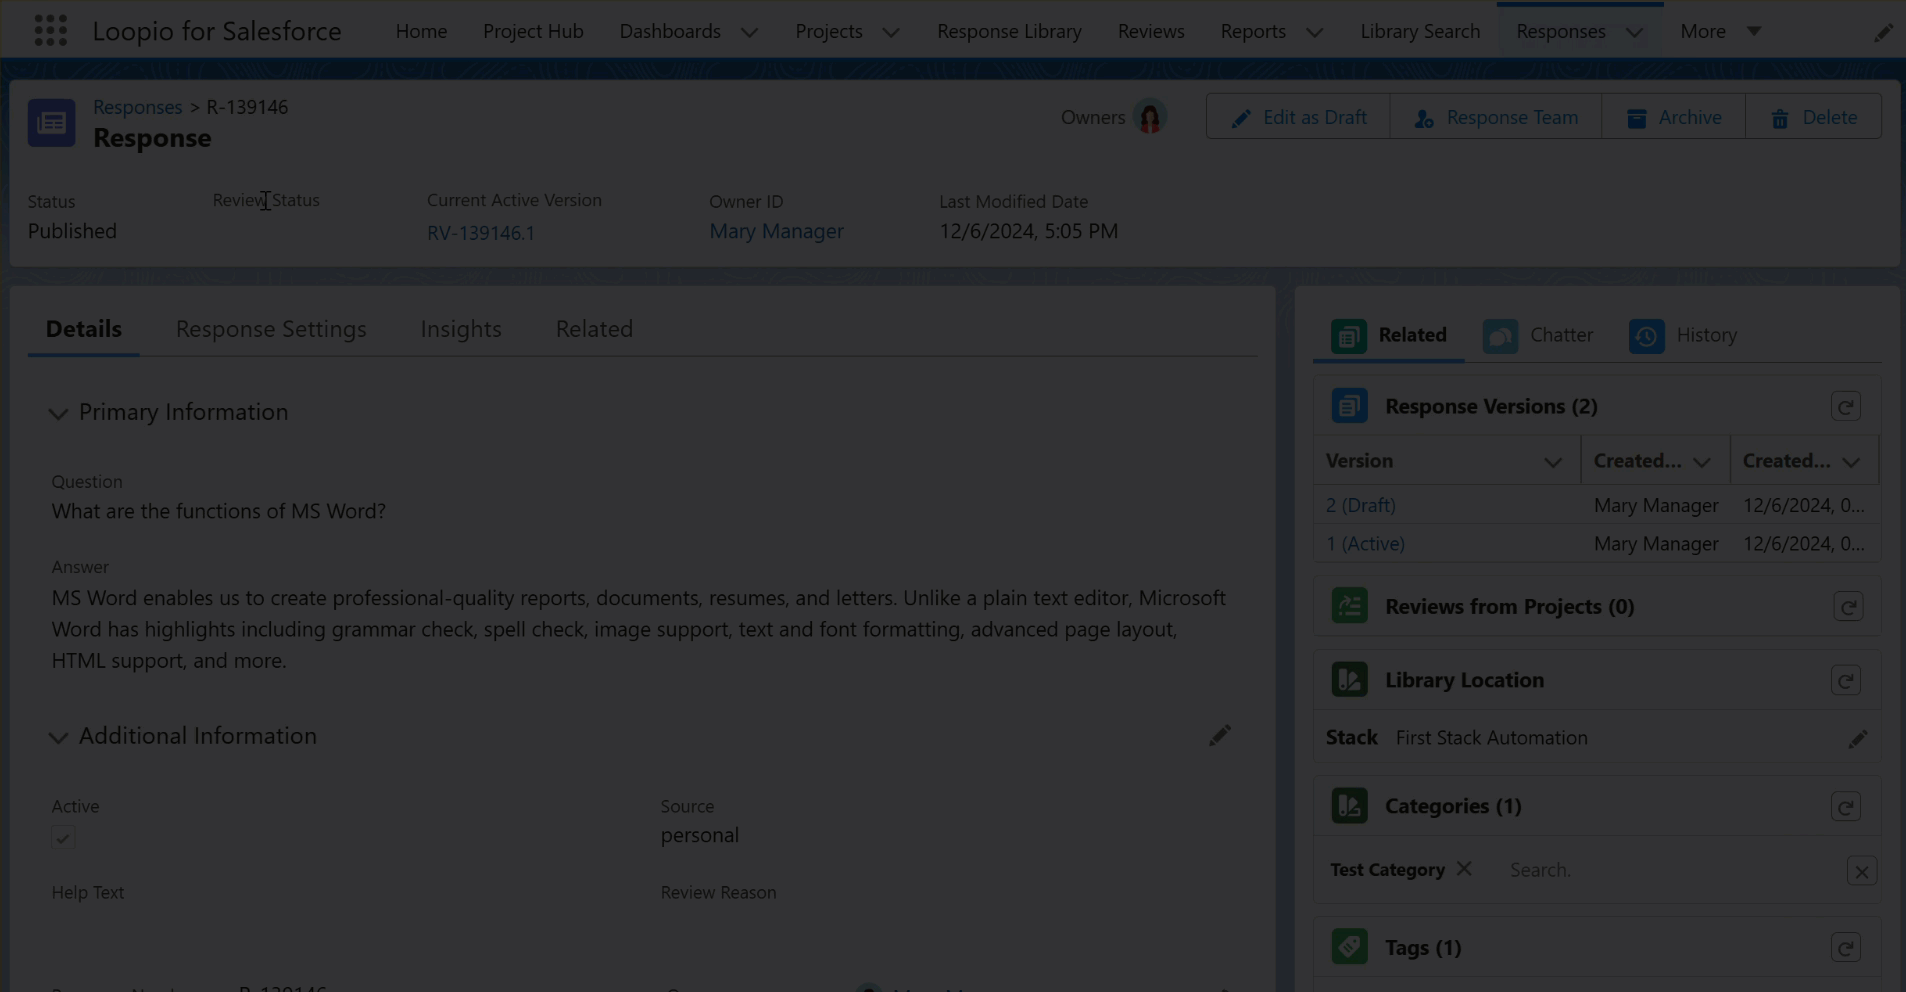Click the Reviews from Projects (0) heading
The height and width of the screenshot is (992, 1906).
coord(1509,606)
